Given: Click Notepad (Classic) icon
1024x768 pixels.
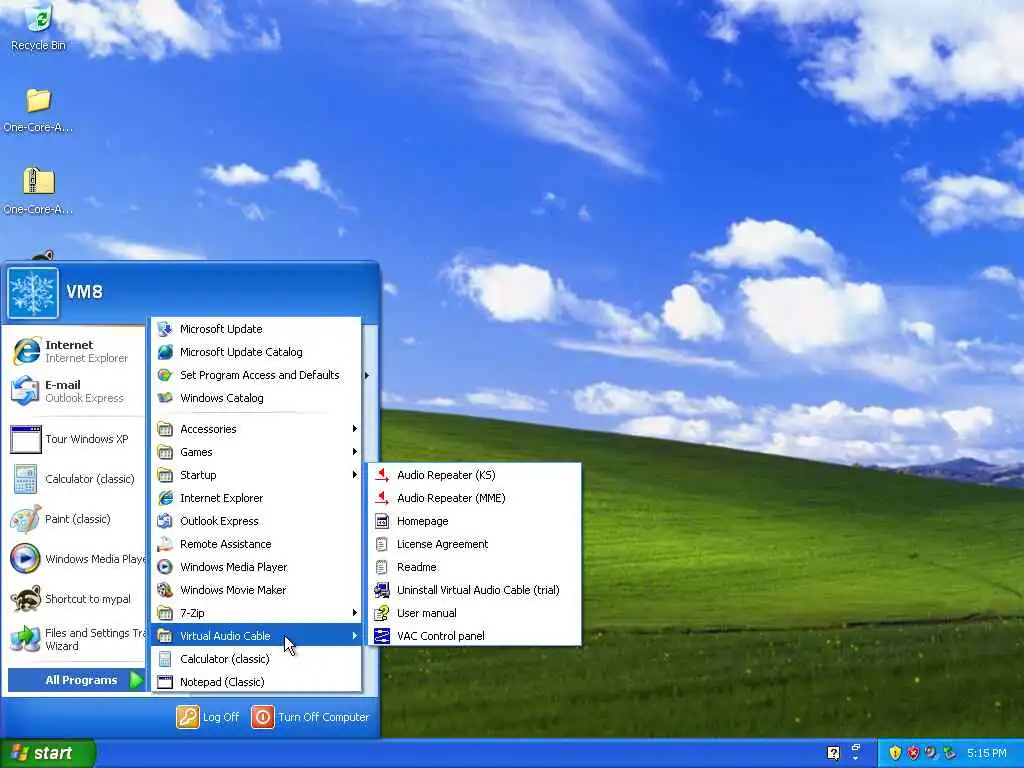Looking at the screenshot, I should coord(165,682).
